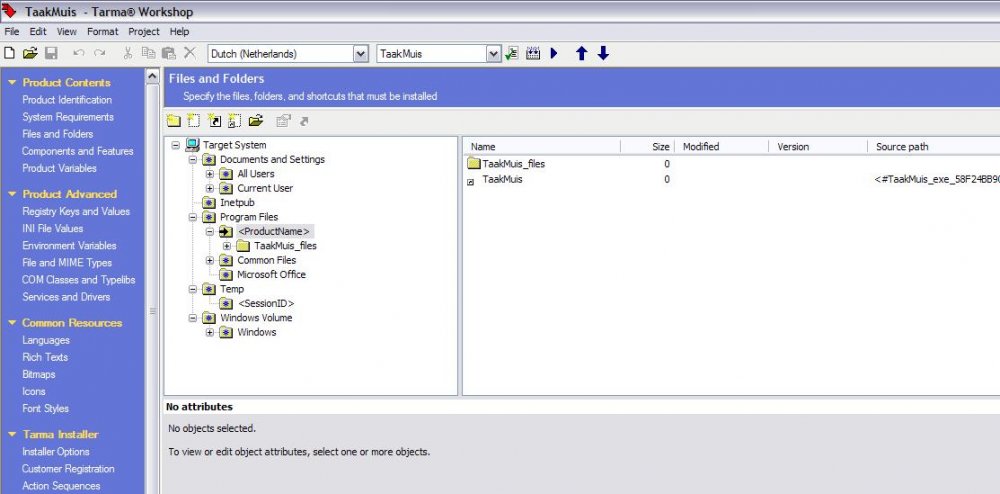Collapse the Common Resources sidebar section
The width and height of the screenshot is (1000, 494).
(11, 323)
